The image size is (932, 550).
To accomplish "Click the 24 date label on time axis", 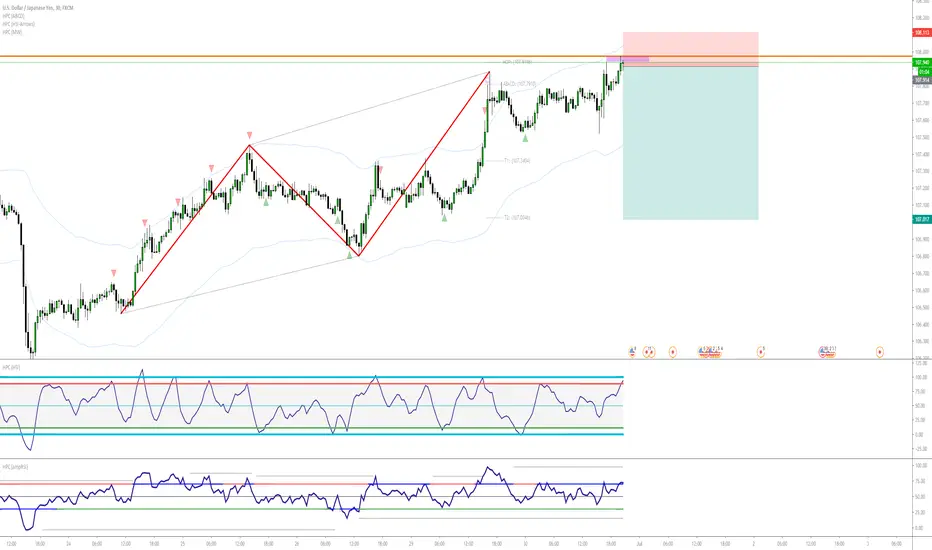I will 68,543.
